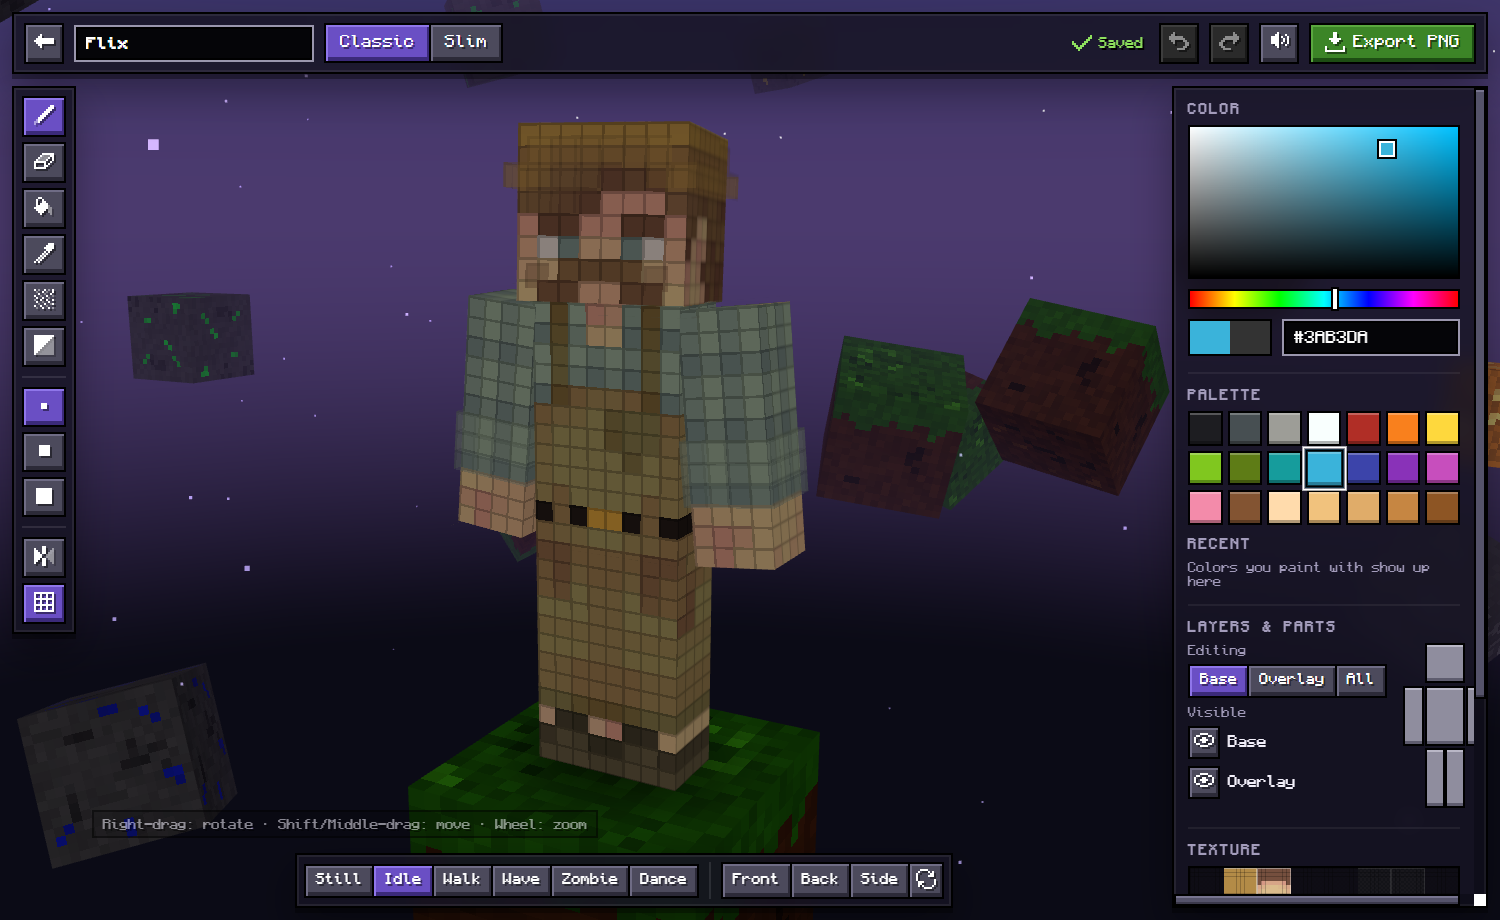Snap camera to Front view
Viewport: 1500px width, 920px height.
point(755,880)
